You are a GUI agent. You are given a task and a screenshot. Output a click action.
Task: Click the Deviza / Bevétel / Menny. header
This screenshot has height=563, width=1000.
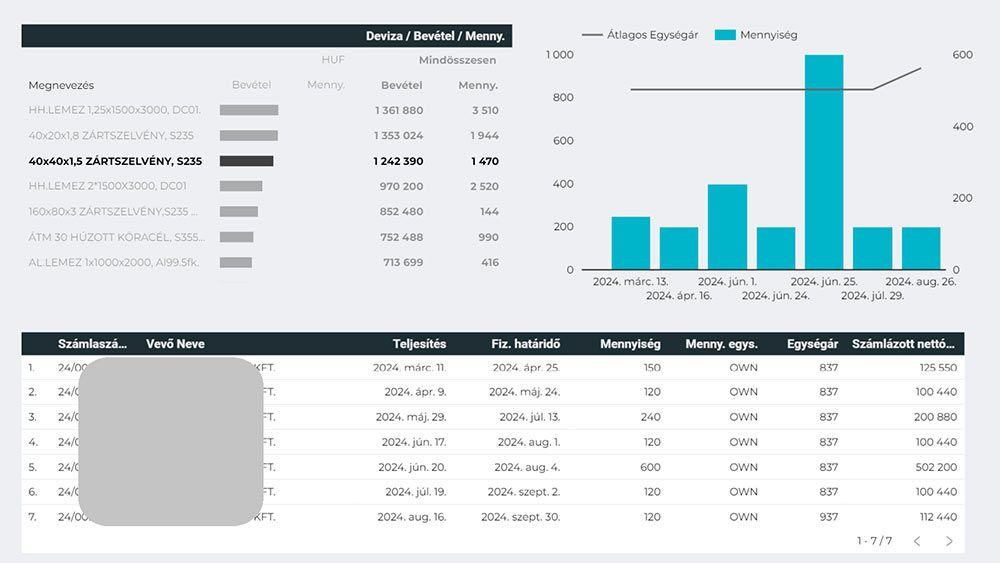(x=434, y=36)
